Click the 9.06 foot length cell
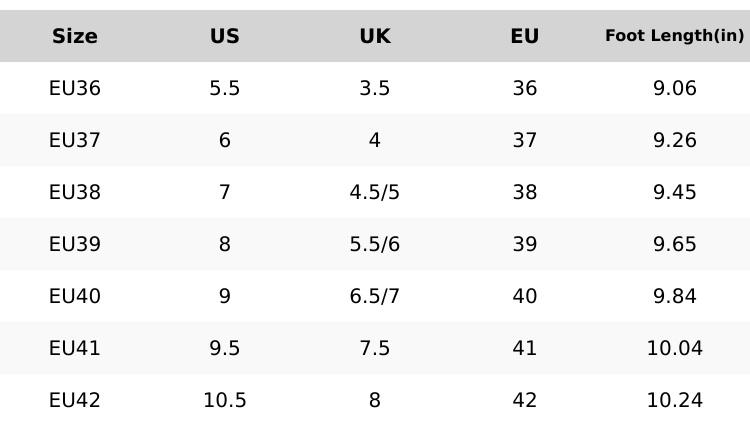Screen dimensions: 750x426 pos(675,88)
